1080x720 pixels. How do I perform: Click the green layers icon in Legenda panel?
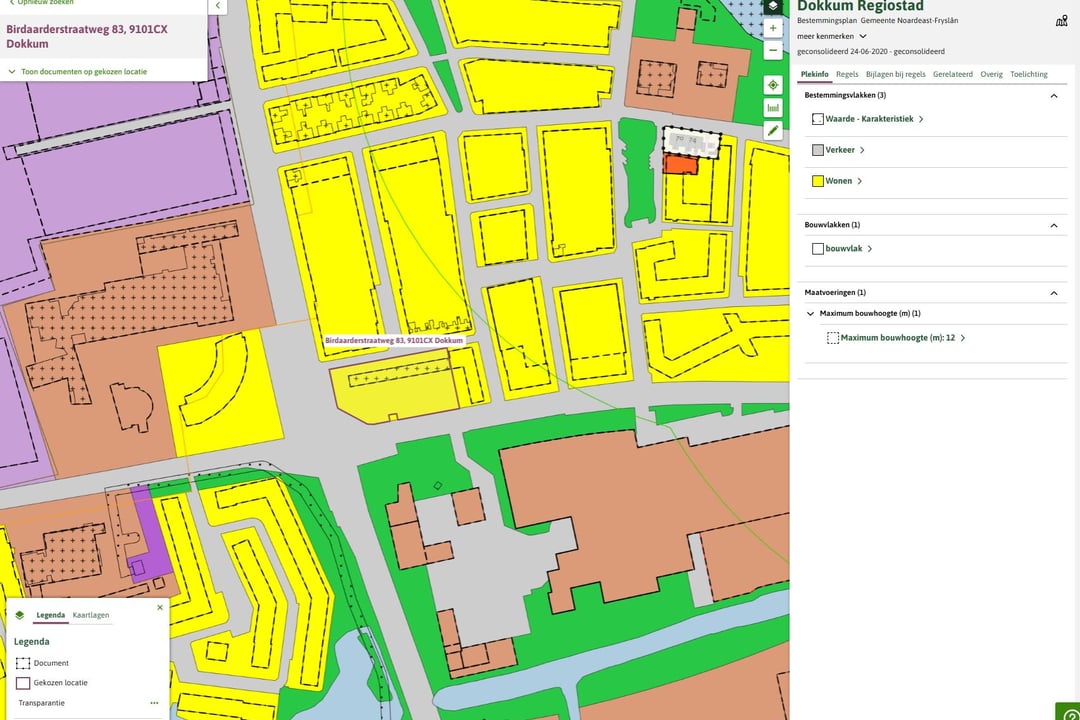[19, 615]
